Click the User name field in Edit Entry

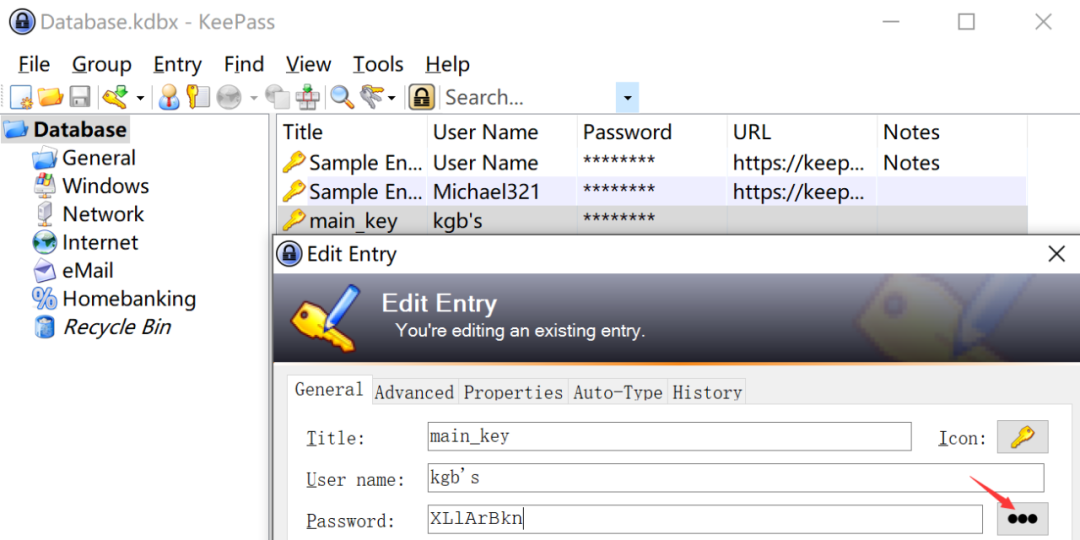[x=736, y=478]
